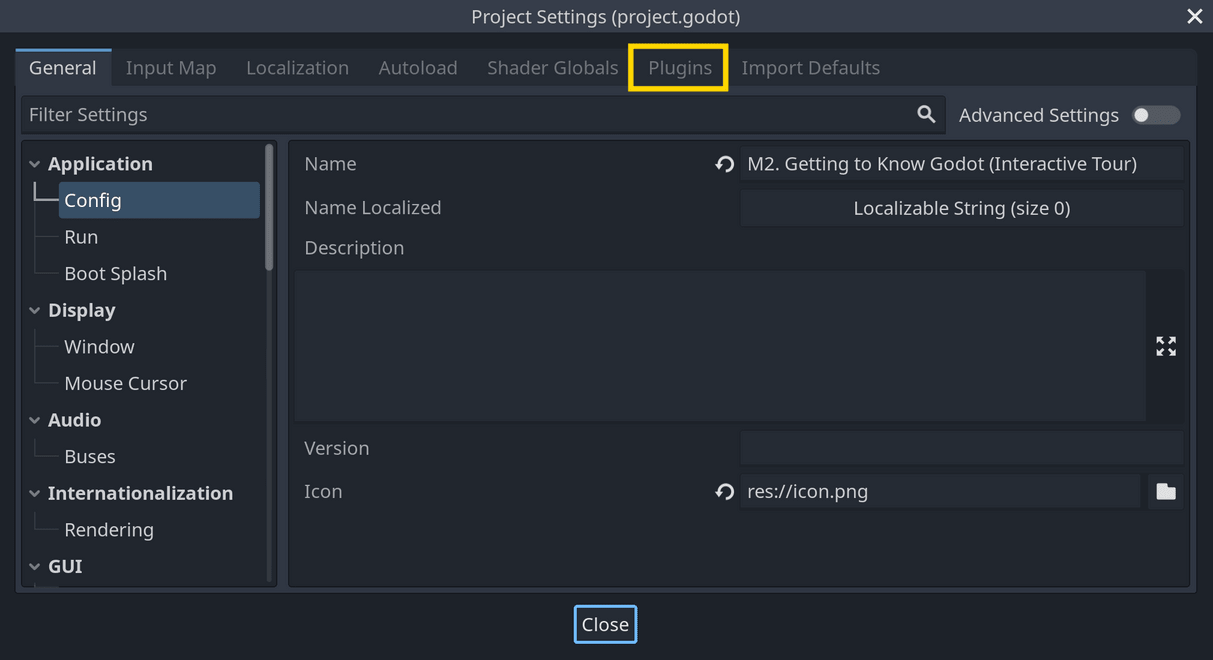Select Run under Application
This screenshot has width=1213, height=660.
click(81, 237)
